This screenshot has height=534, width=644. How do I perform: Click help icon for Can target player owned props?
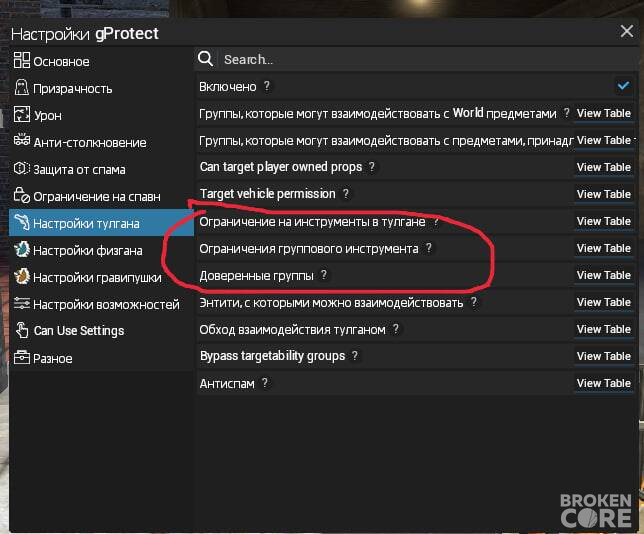click(x=372, y=166)
